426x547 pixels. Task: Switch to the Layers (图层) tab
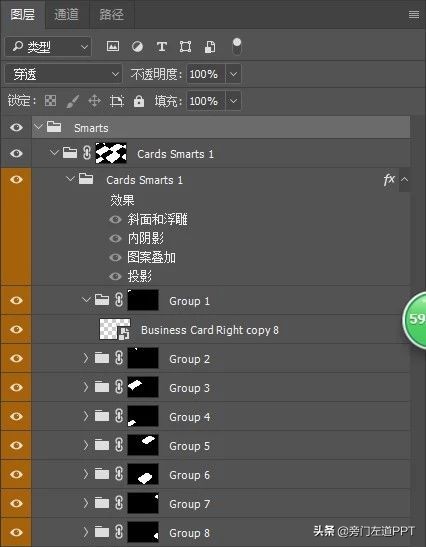click(x=23, y=15)
